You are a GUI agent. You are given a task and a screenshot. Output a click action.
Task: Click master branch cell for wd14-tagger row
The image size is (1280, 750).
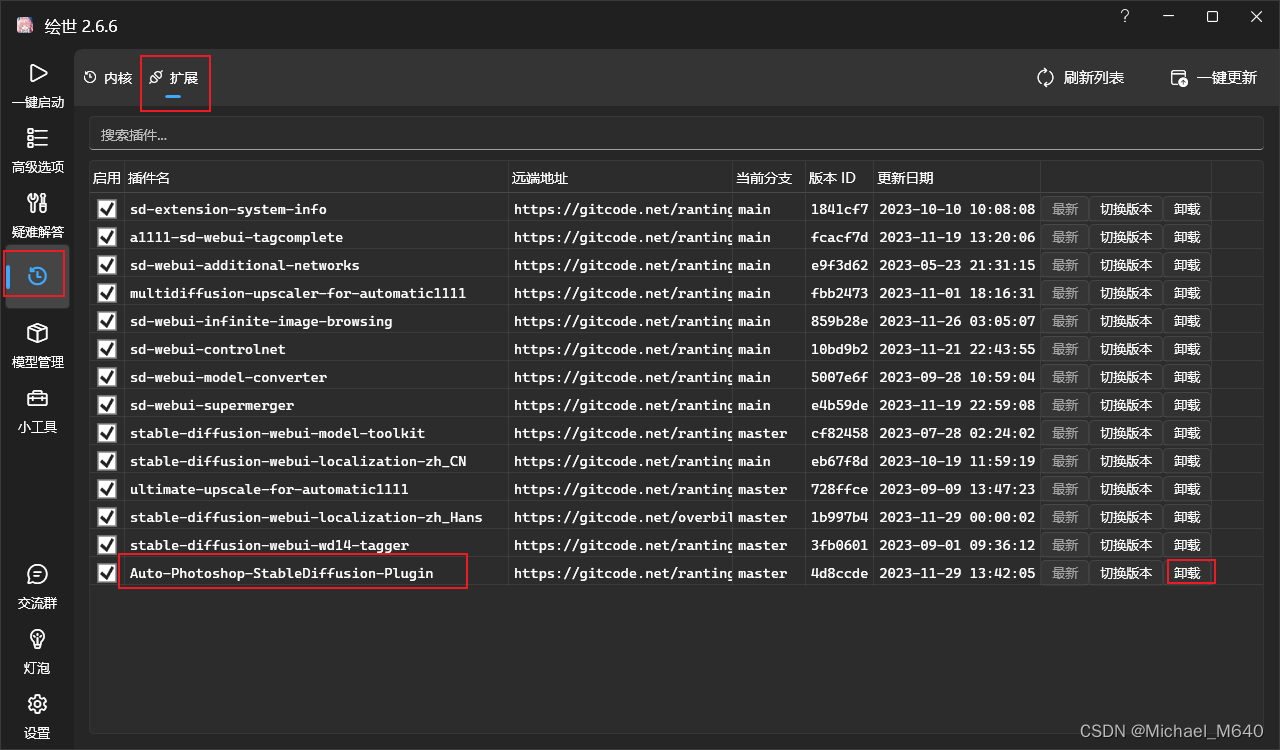tap(769, 545)
